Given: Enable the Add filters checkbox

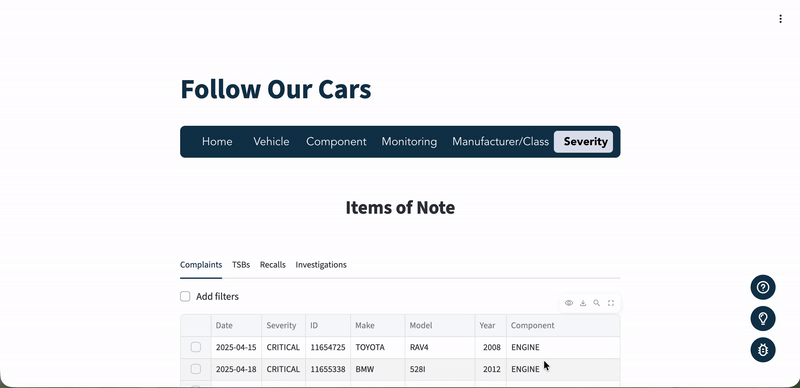Looking at the screenshot, I should 185,297.
